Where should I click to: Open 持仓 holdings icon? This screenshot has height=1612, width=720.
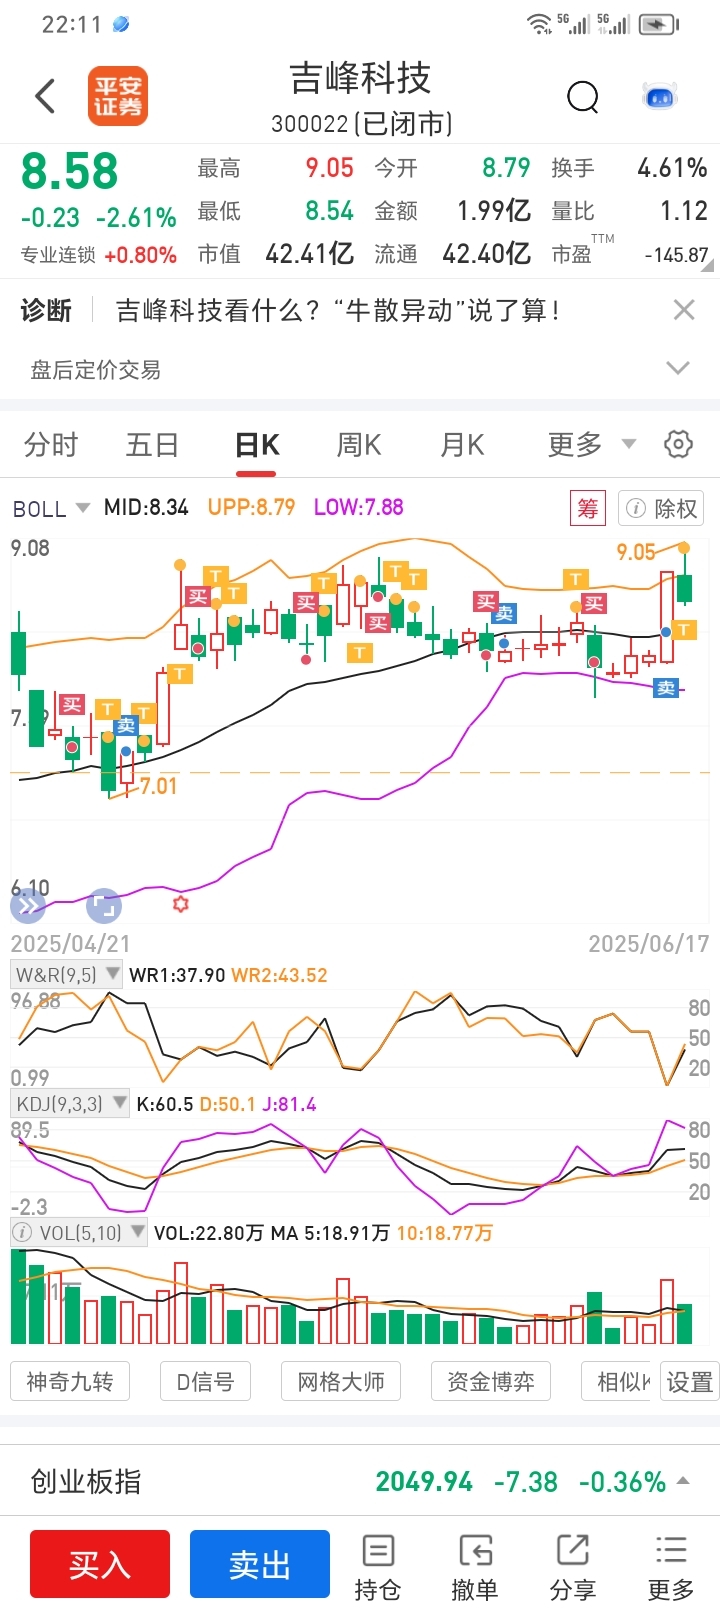[378, 1567]
